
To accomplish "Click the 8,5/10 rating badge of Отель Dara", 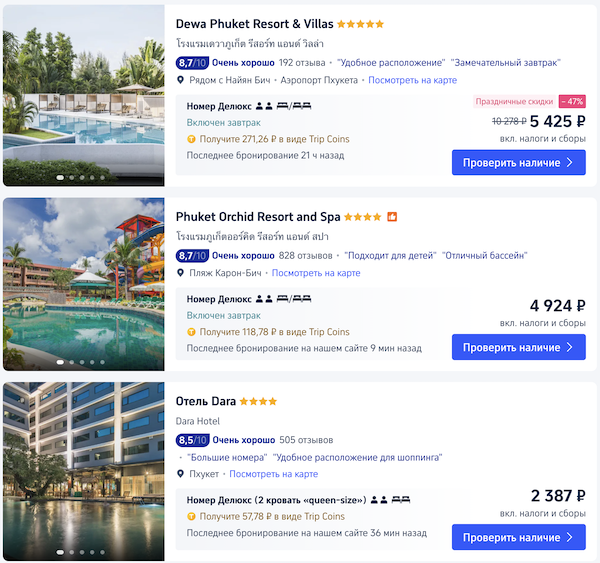I will pyautogui.click(x=192, y=439).
